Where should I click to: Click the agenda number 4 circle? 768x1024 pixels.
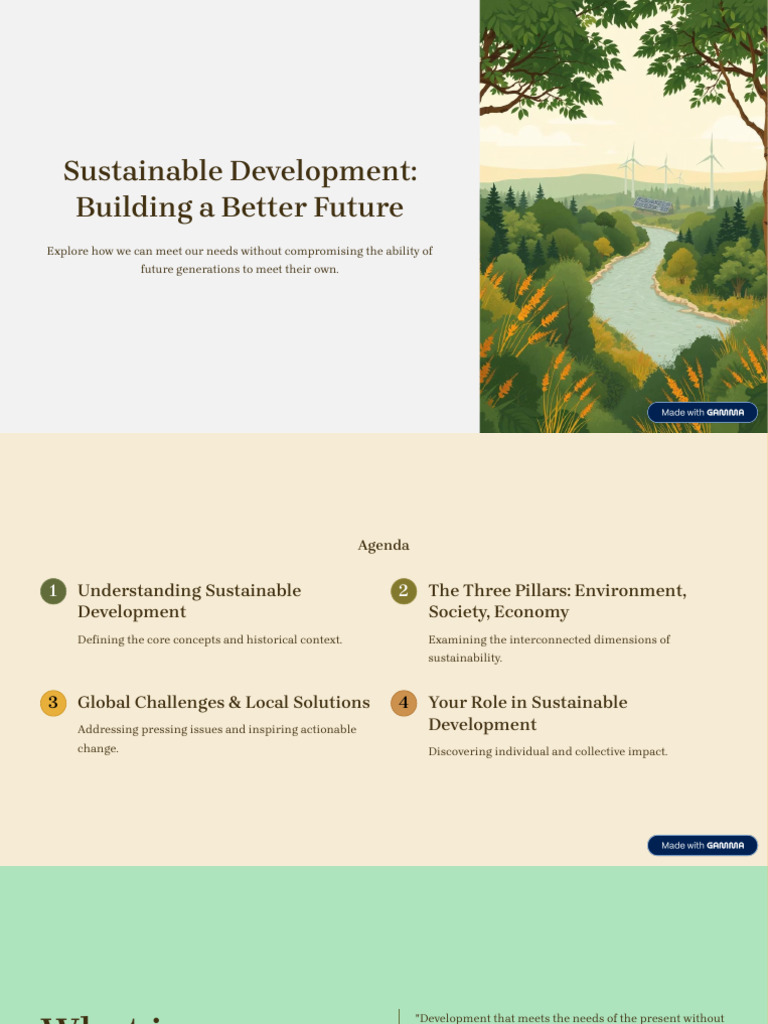coord(404,703)
